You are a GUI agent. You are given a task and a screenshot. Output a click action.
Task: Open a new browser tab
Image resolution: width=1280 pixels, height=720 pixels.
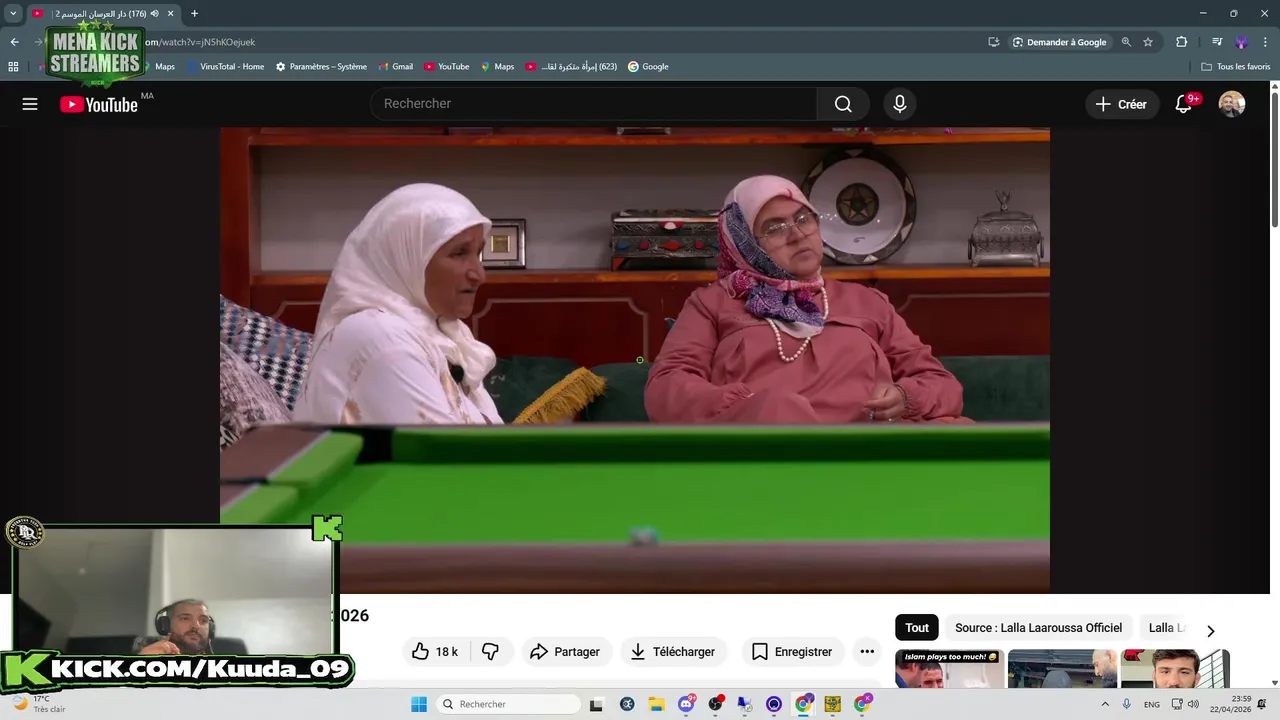click(194, 13)
